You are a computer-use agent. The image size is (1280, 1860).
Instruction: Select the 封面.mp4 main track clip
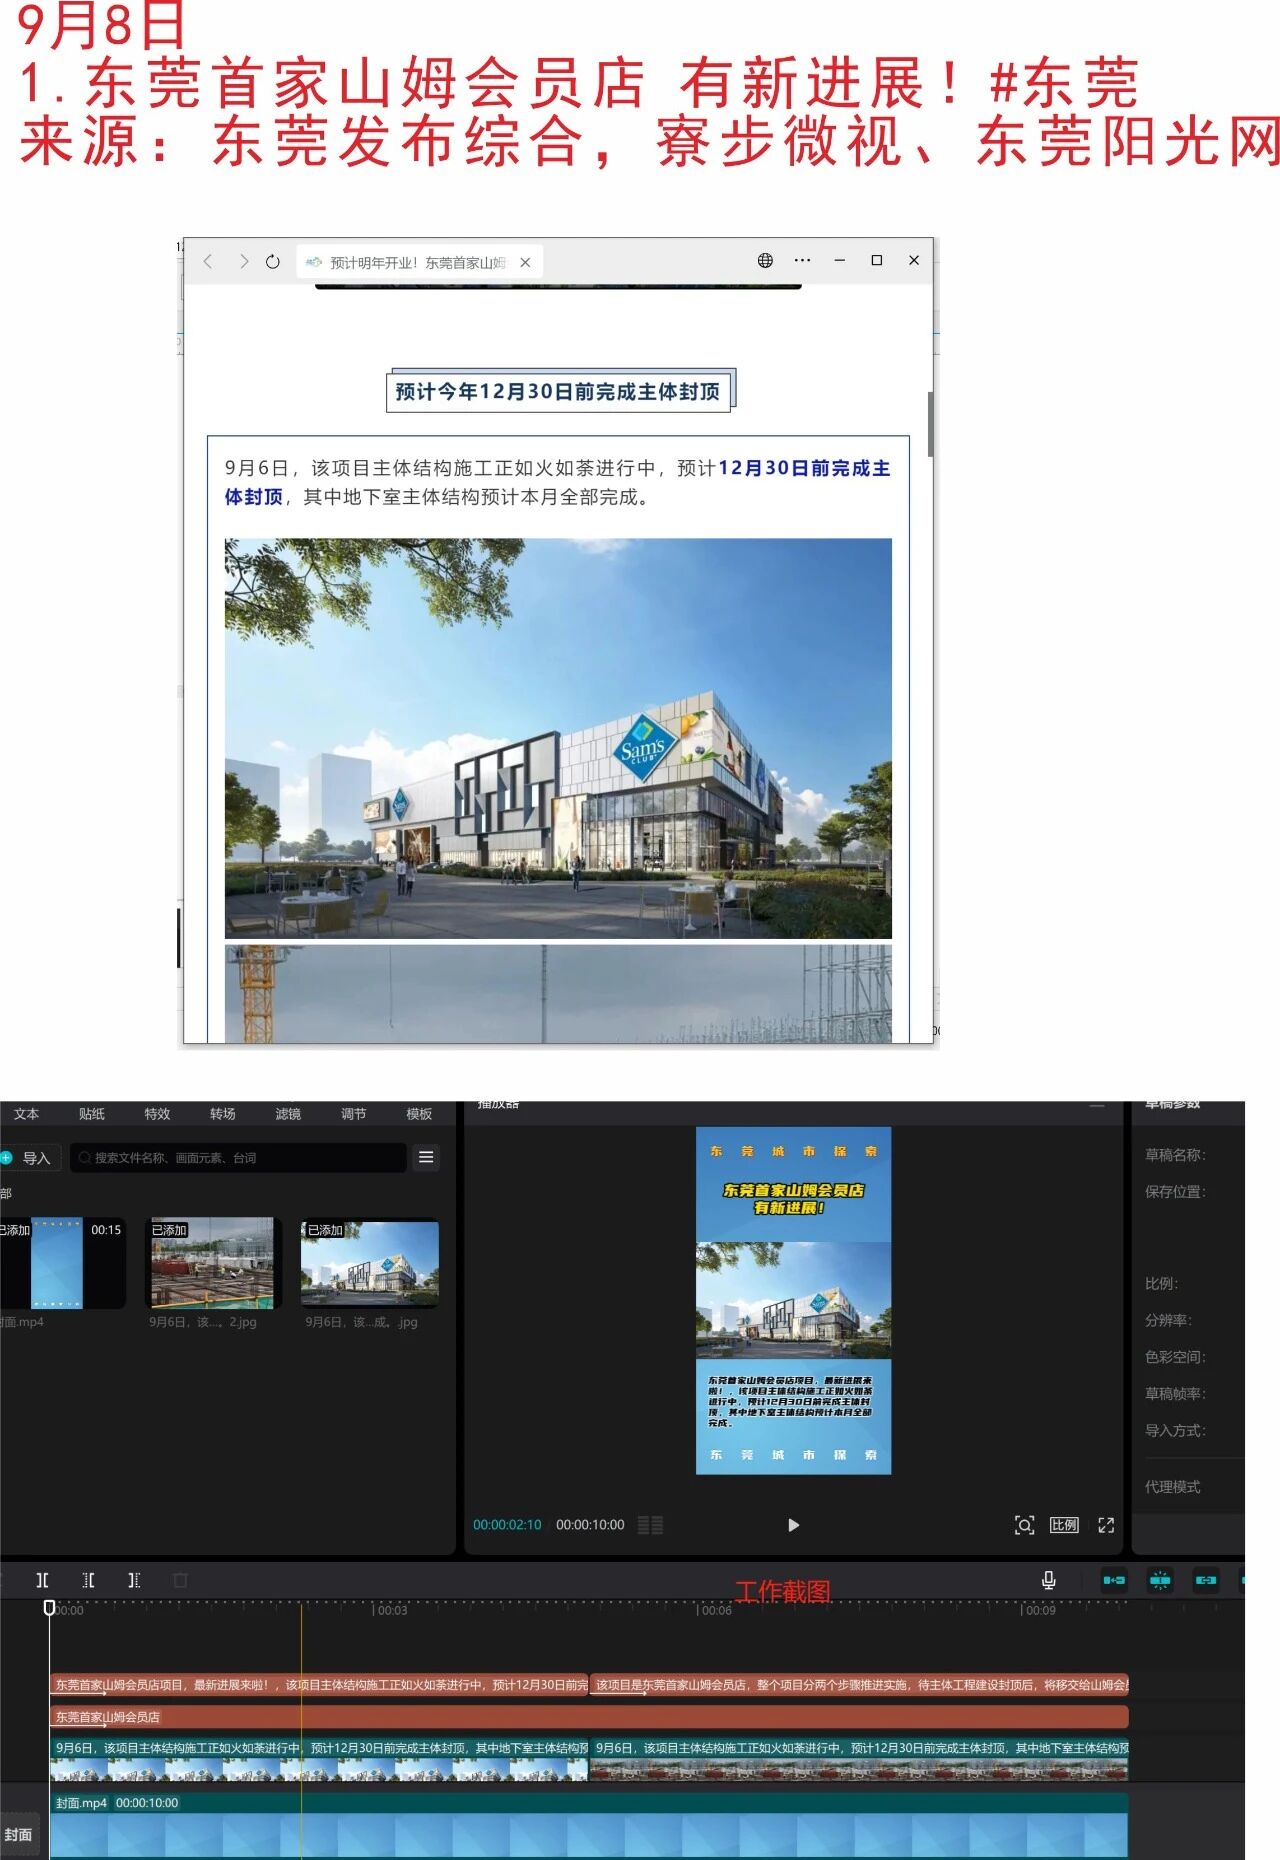click(x=589, y=1826)
